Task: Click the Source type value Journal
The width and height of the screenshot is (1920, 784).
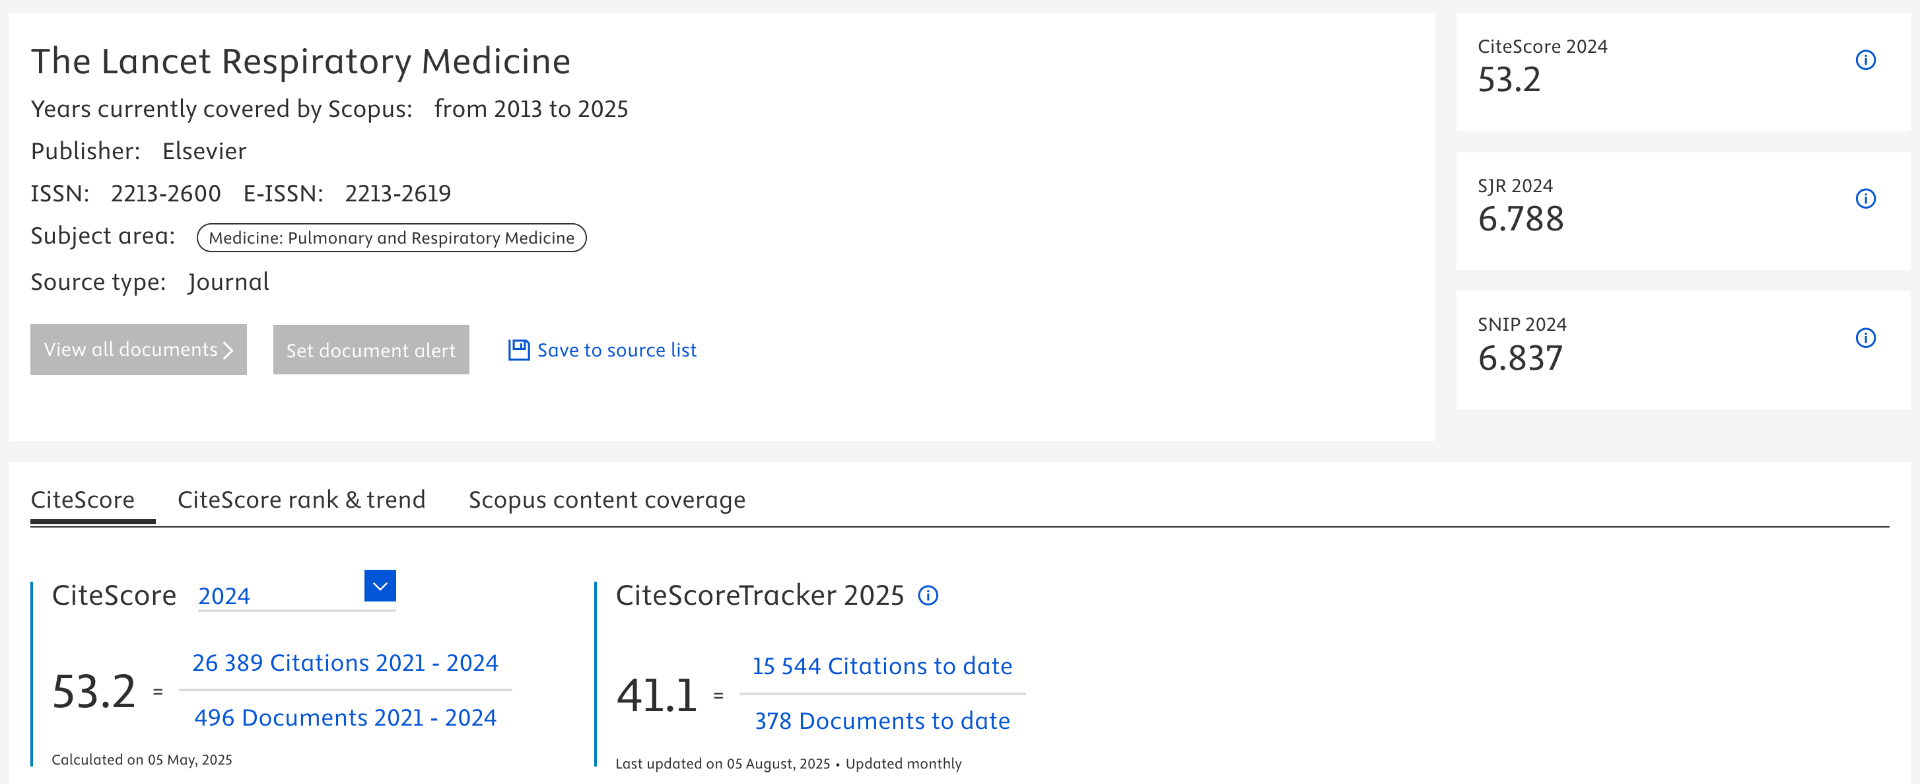Action: pyautogui.click(x=229, y=282)
